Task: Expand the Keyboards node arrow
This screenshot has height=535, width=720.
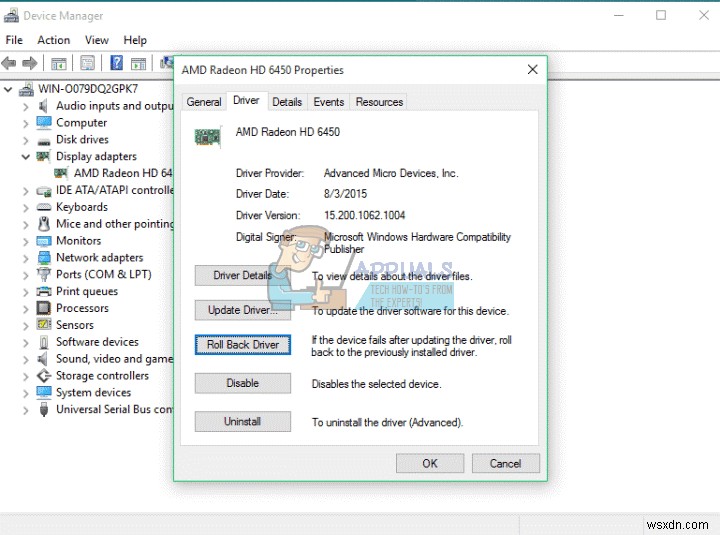Action: [x=26, y=208]
